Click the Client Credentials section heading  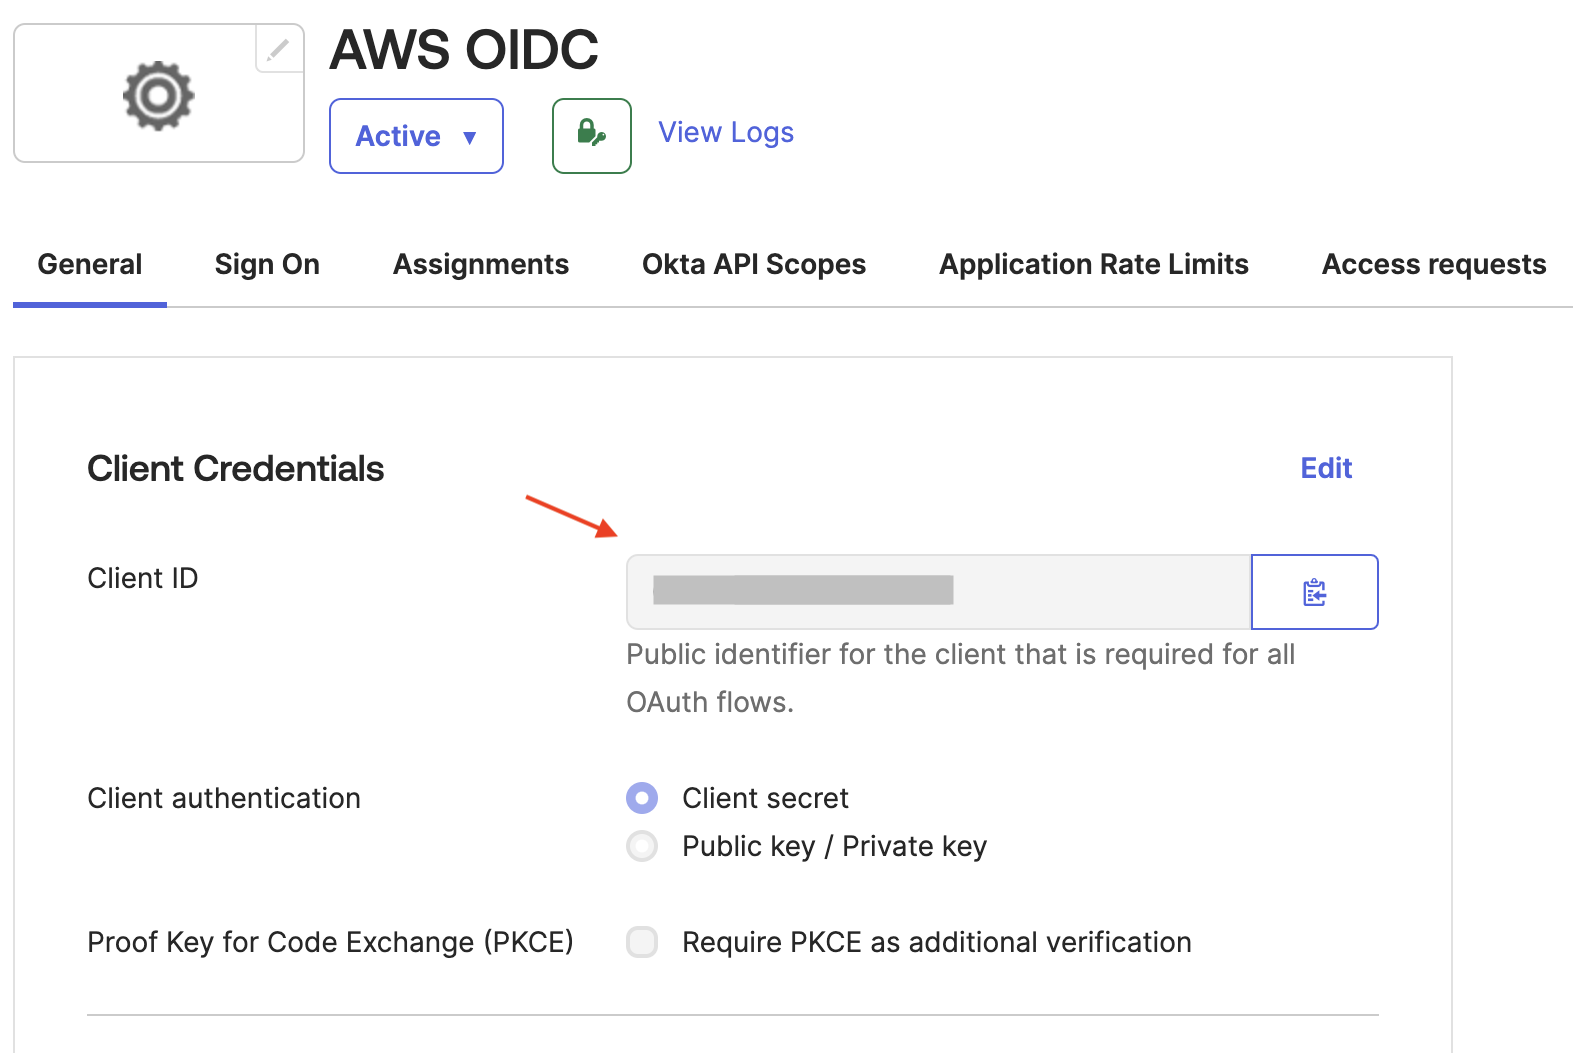[235, 468]
